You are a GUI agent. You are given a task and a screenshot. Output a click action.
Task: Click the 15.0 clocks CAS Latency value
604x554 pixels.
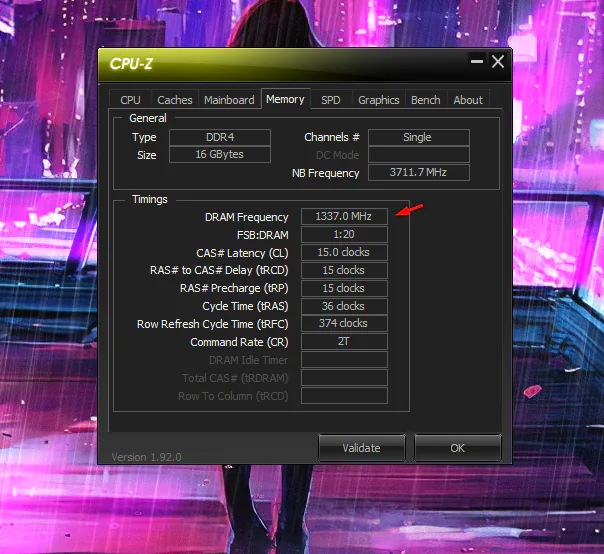tap(344, 252)
